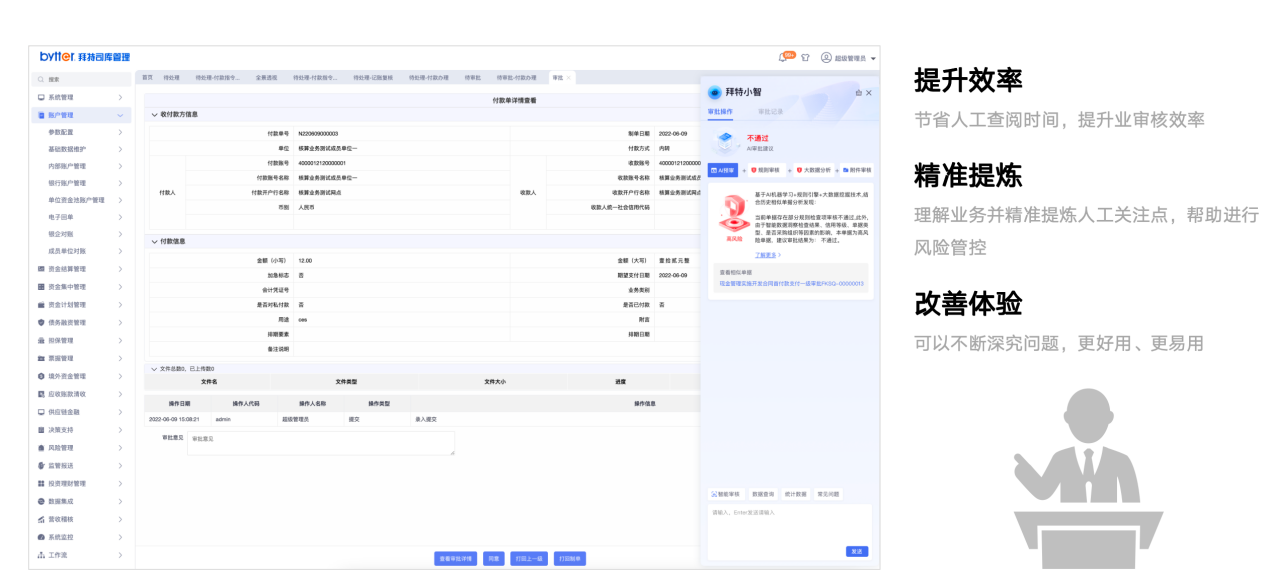Image resolution: width=1268 pixels, height=583 pixels.
Task: Click the 工作流 icon in sidebar
Action: pos(41,555)
